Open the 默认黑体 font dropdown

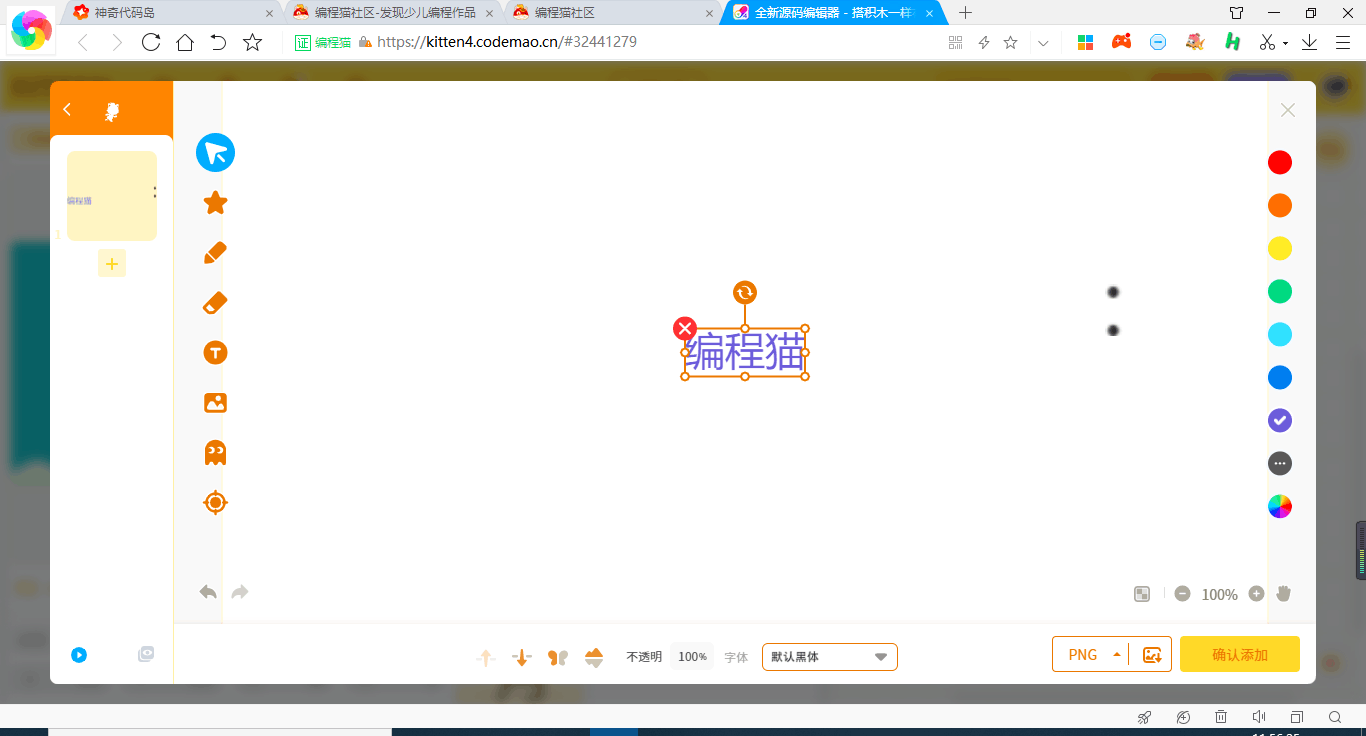830,657
